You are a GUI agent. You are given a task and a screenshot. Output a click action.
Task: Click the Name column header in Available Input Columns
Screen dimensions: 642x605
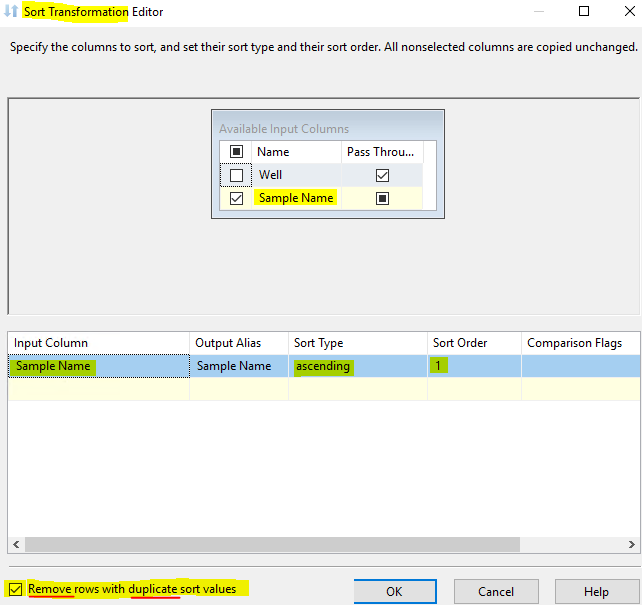tap(296, 152)
